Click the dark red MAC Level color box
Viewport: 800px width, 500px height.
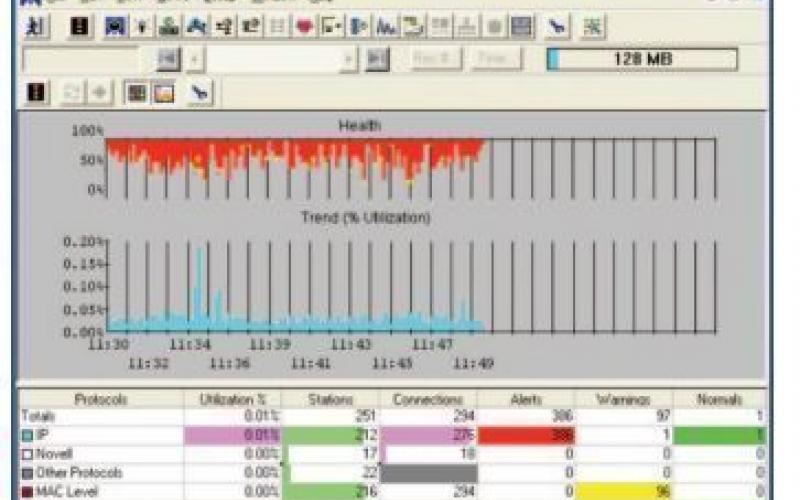coord(26,490)
